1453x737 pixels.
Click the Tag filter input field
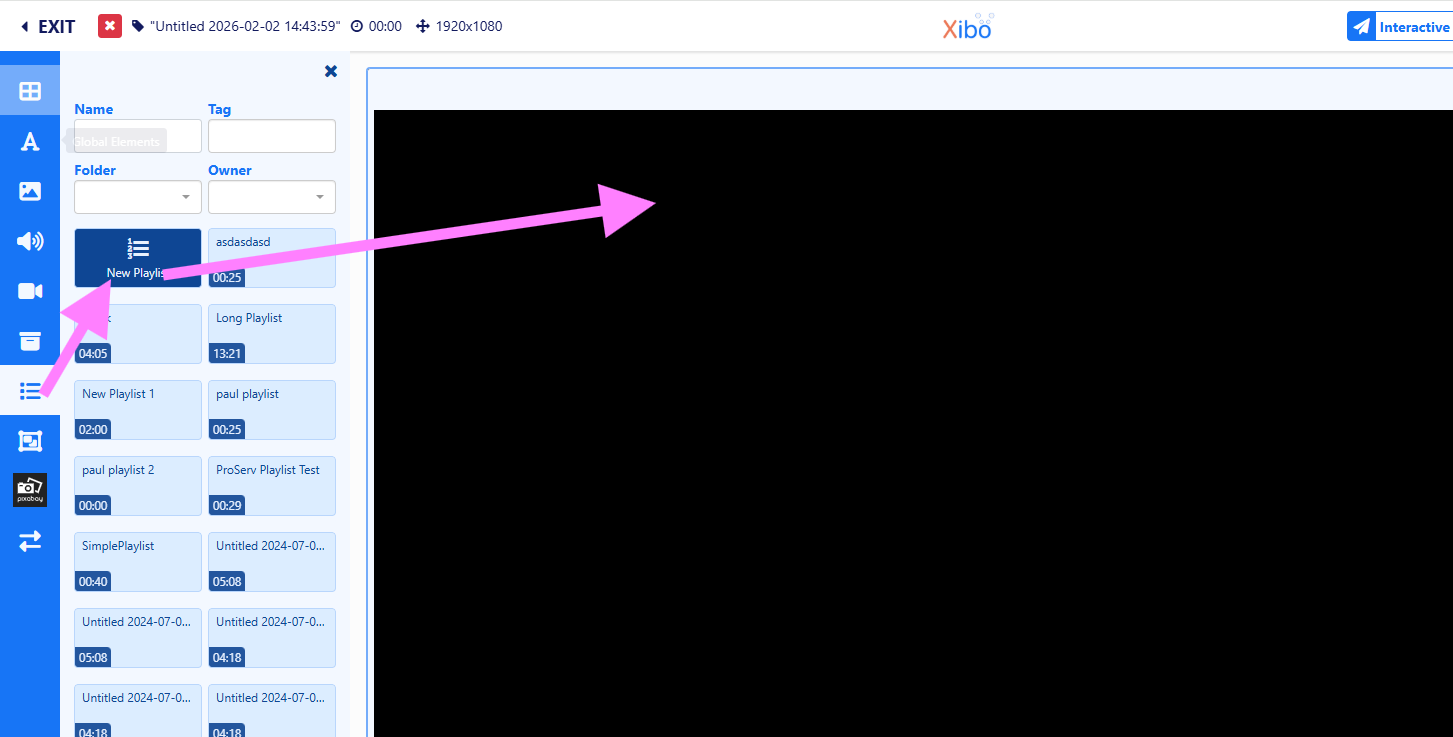tap(272, 136)
